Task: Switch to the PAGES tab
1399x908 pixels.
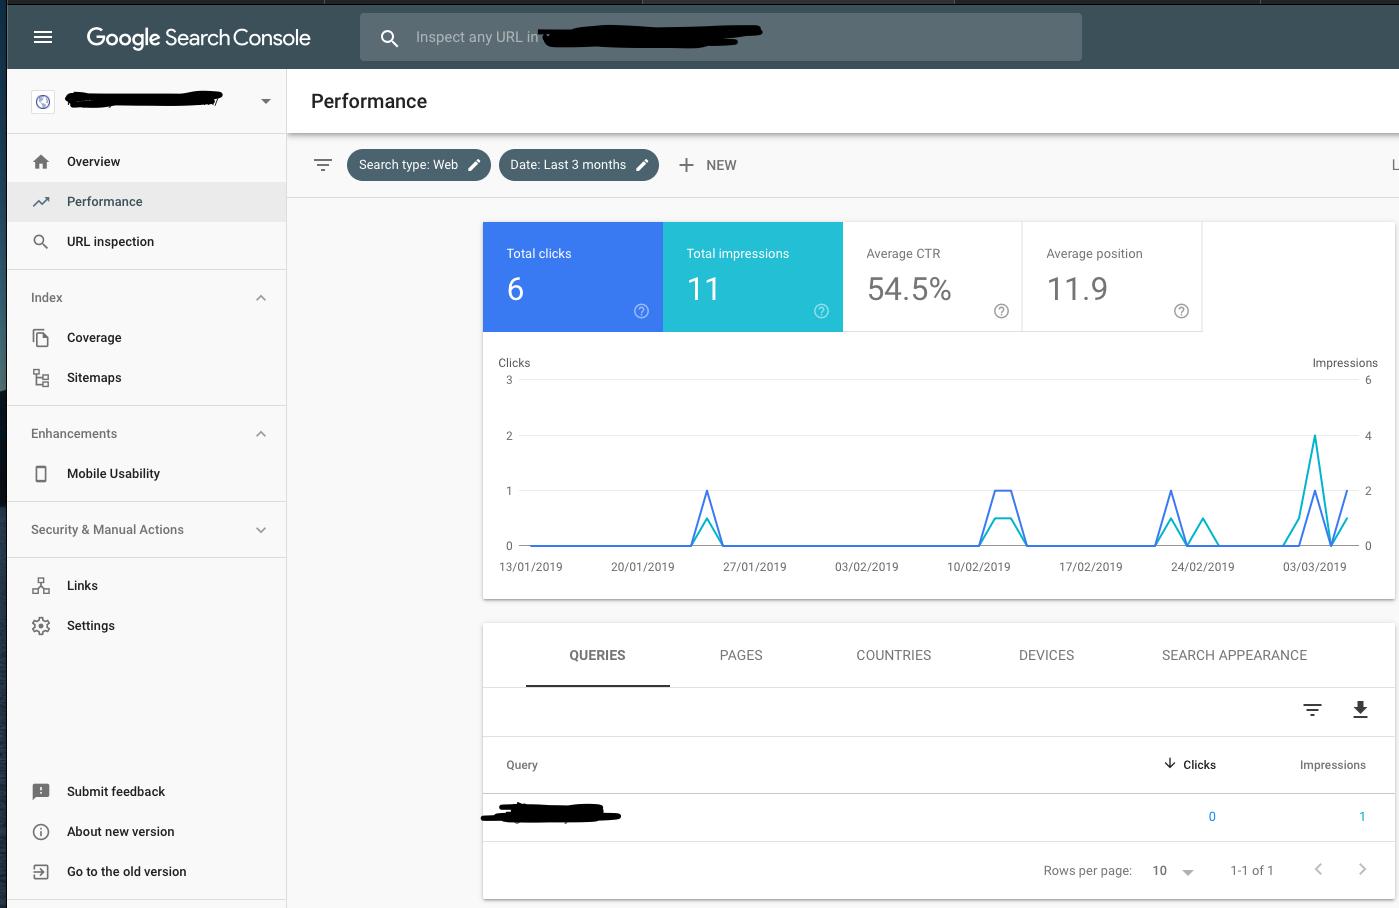Action: pyautogui.click(x=741, y=656)
